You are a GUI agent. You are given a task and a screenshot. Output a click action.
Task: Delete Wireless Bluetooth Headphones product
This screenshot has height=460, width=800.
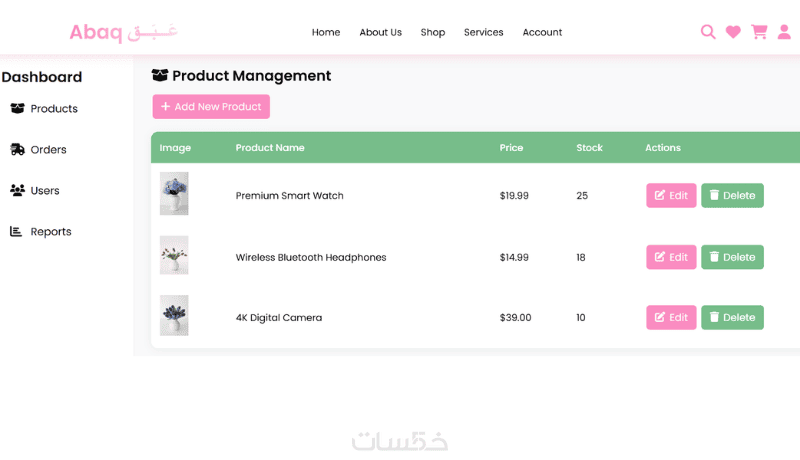pyautogui.click(x=732, y=257)
